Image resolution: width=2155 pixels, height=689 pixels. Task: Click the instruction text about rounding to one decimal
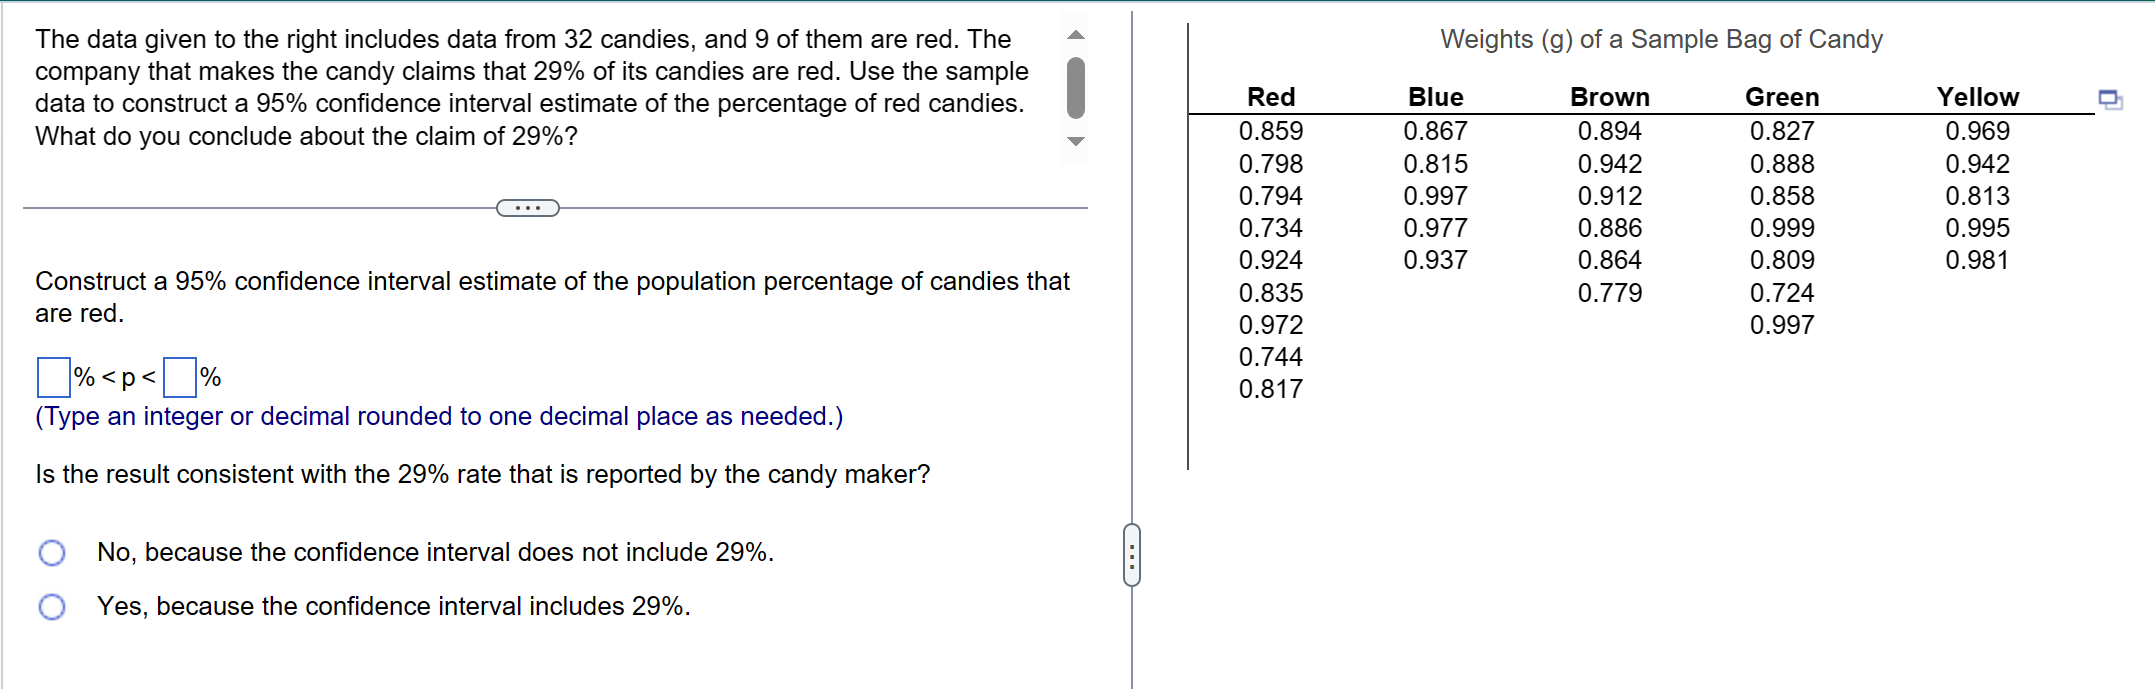(439, 416)
